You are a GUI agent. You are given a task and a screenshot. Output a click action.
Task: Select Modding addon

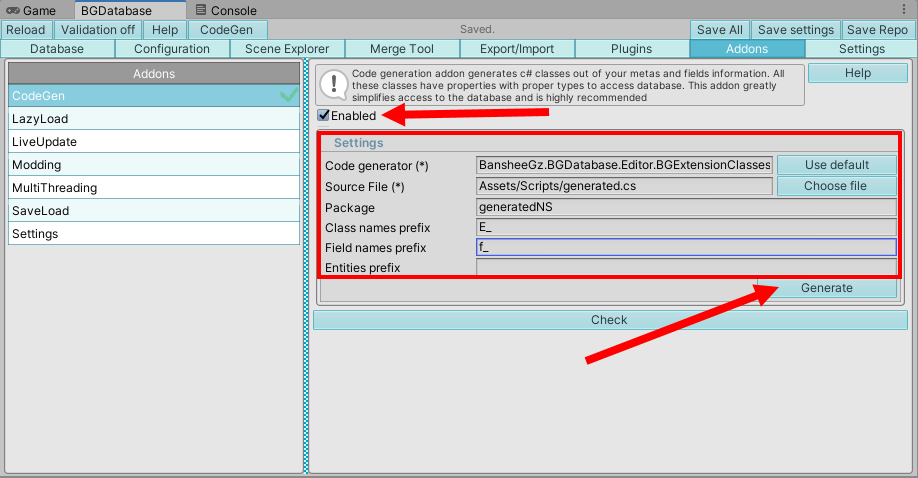(154, 165)
